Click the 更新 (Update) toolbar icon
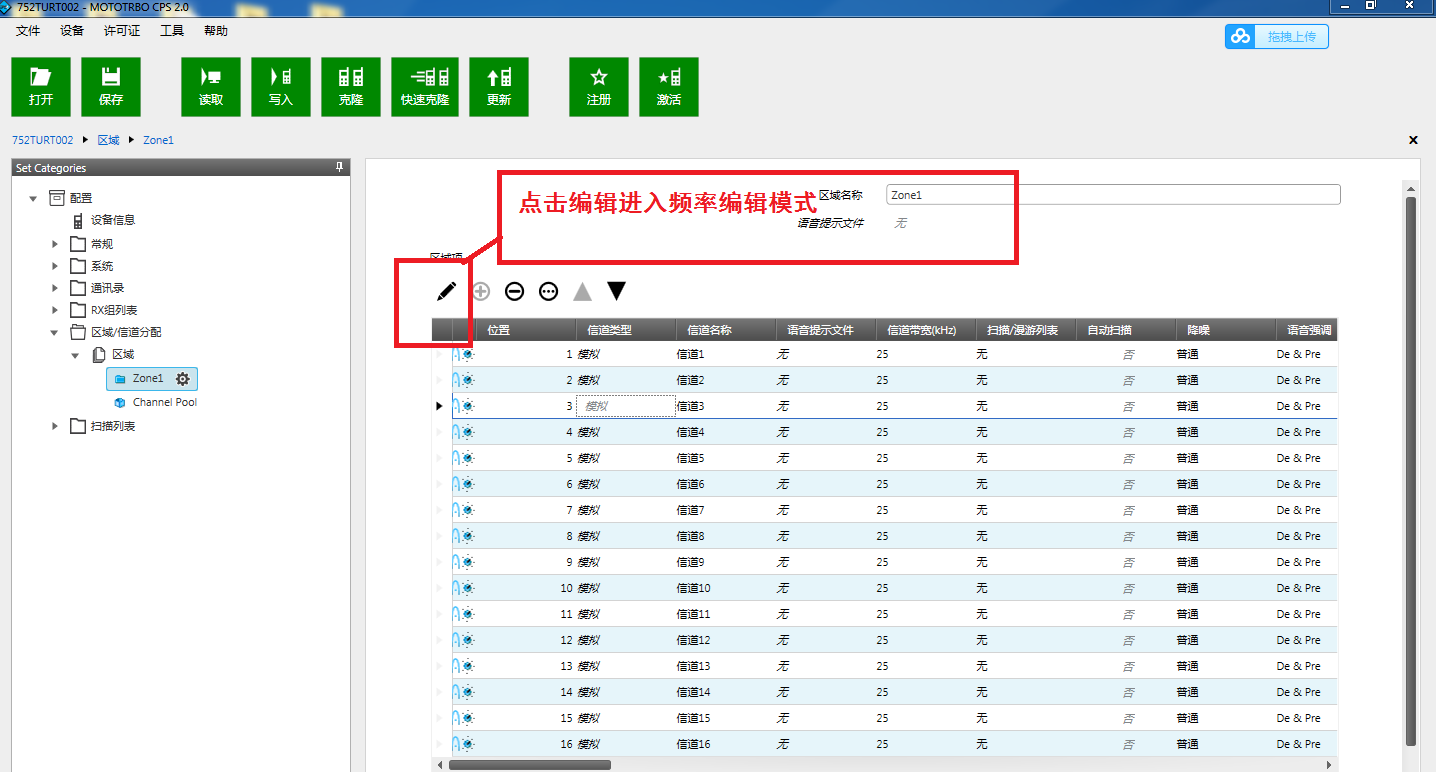This screenshot has height=772, width=1436. [499, 86]
